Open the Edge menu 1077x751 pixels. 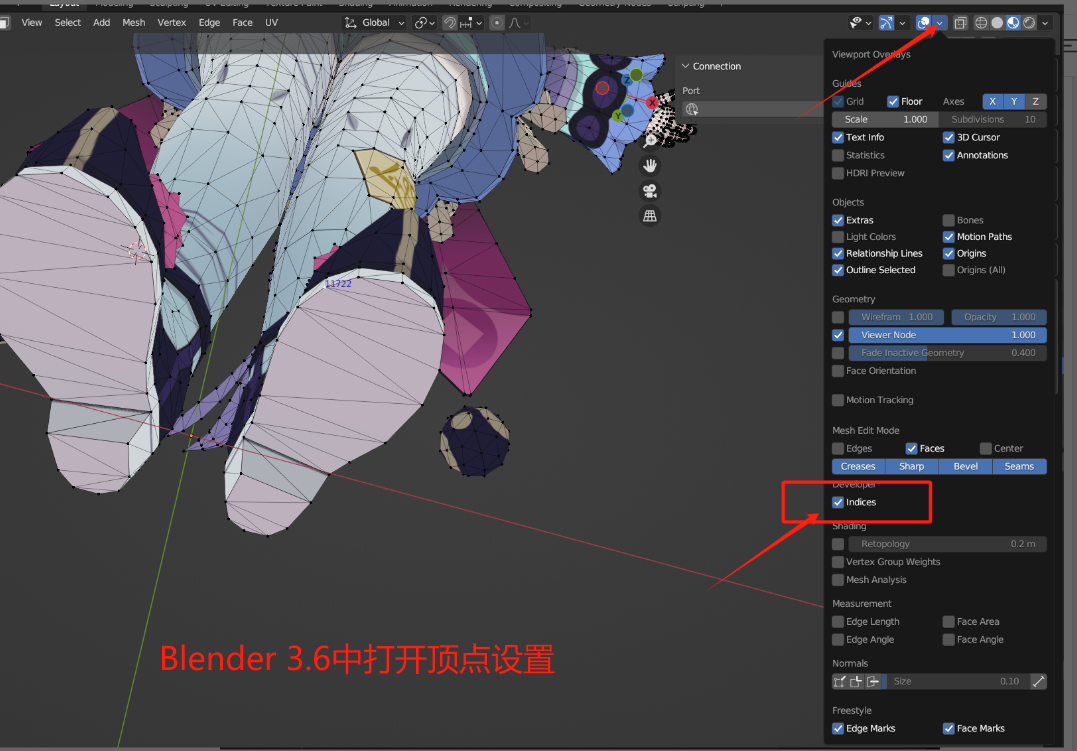[209, 23]
